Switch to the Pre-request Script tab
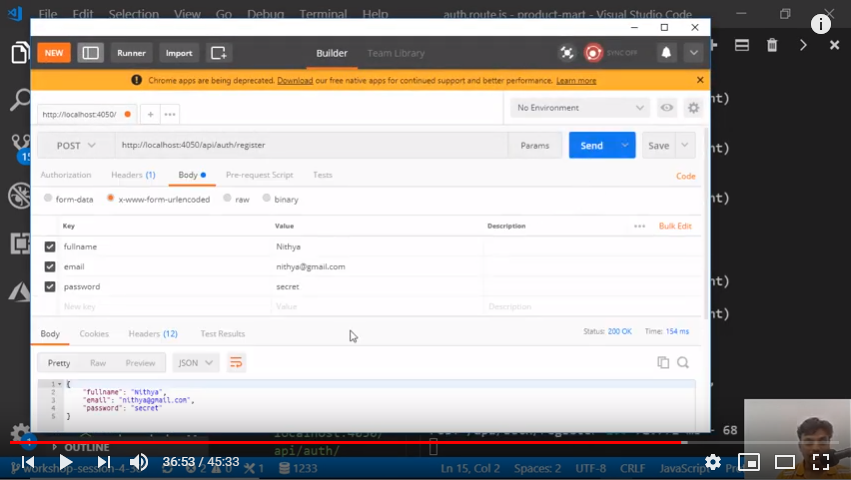This screenshot has height=480, width=851. tap(259, 175)
